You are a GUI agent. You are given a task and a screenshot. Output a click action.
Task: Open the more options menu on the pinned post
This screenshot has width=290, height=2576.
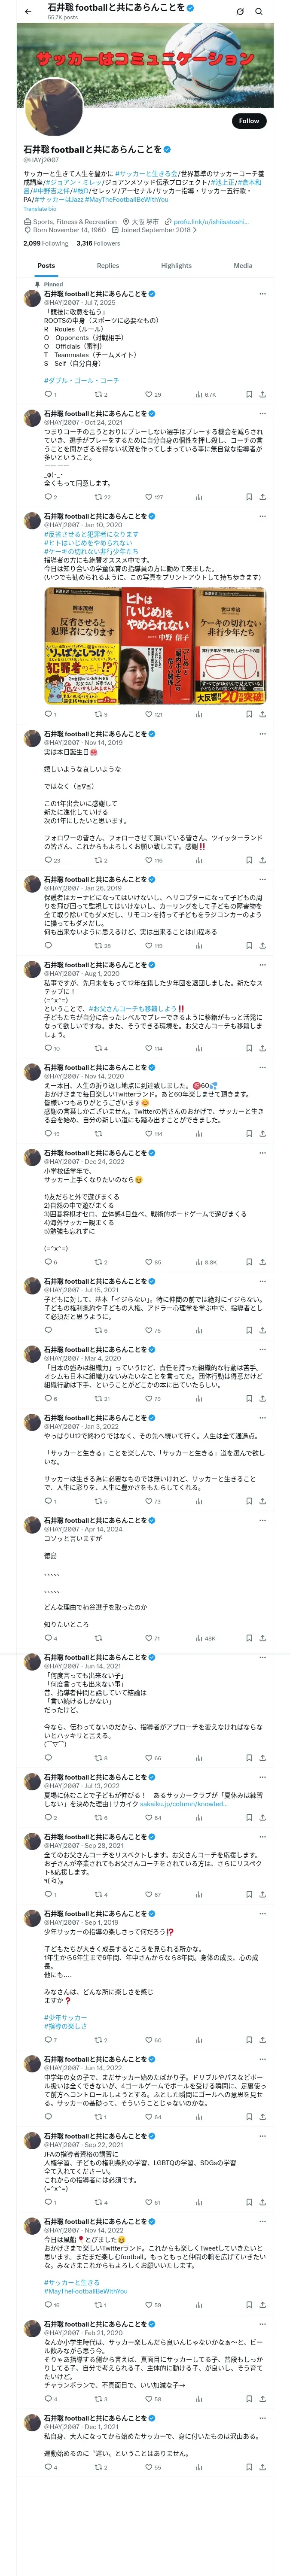pos(262,294)
